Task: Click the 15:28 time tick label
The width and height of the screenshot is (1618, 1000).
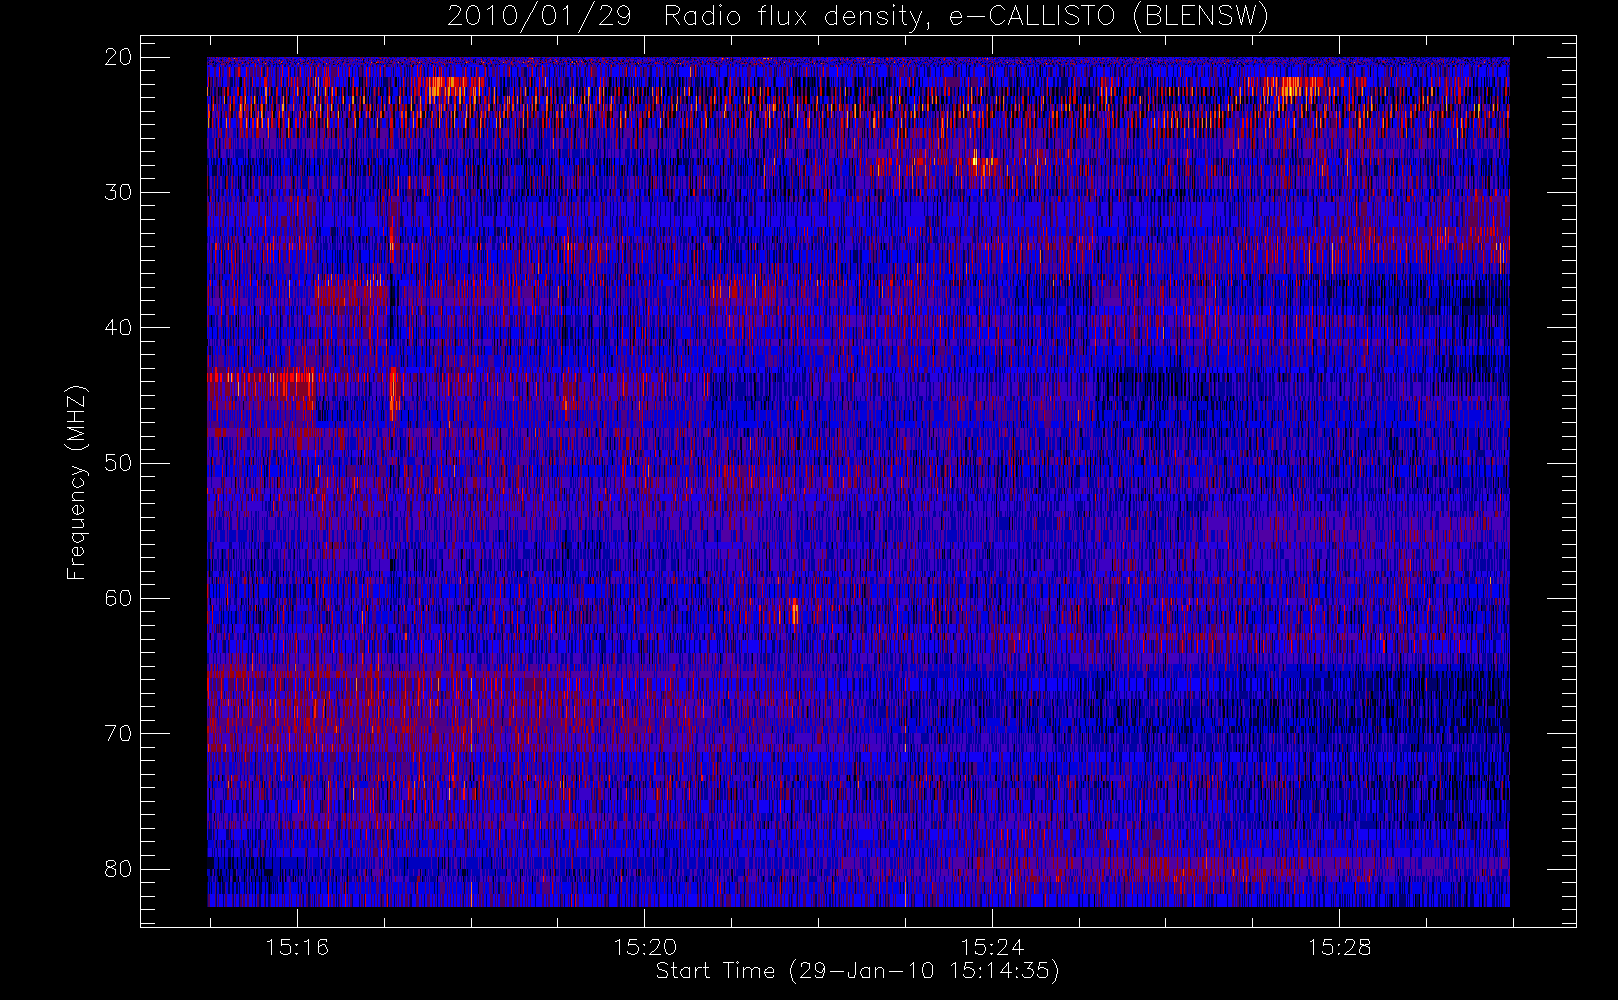Action: pyautogui.click(x=1339, y=947)
